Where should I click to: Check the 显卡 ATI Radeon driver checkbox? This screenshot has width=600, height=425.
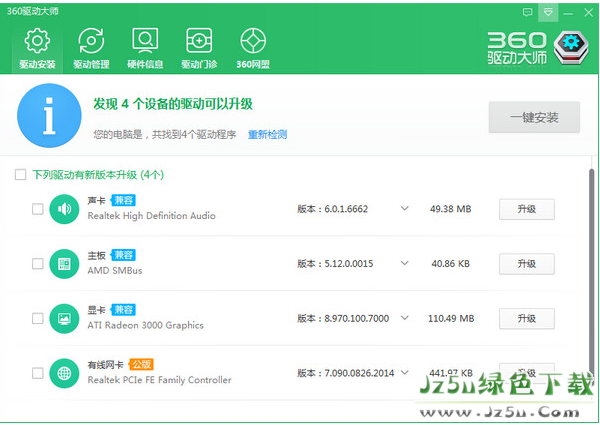coord(38,318)
